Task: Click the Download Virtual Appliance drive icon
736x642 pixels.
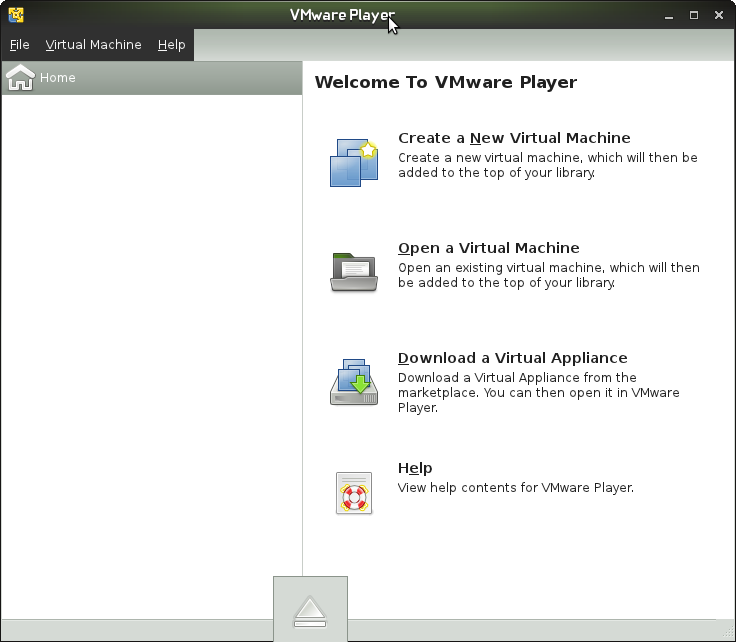Action: (354, 382)
